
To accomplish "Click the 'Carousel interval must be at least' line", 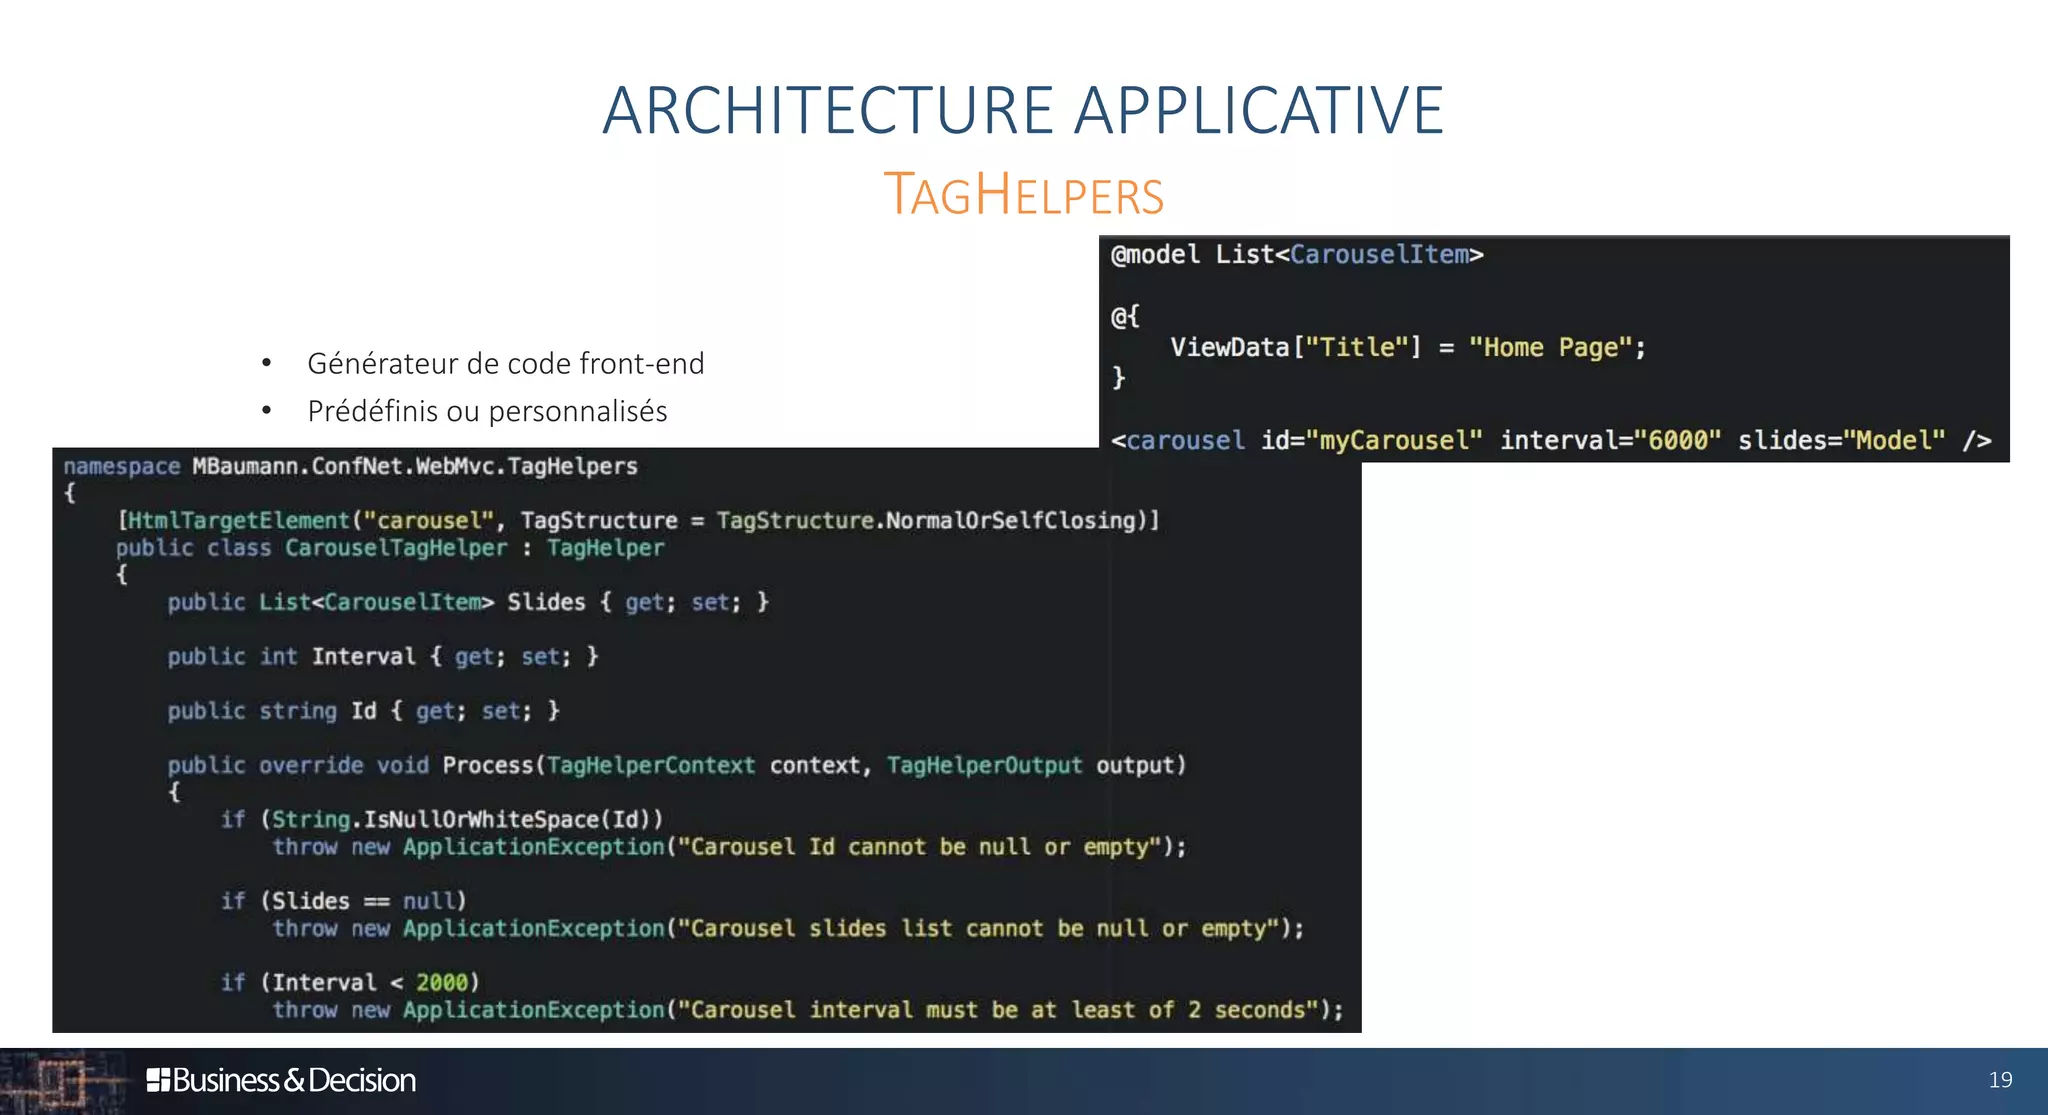I will point(808,1010).
